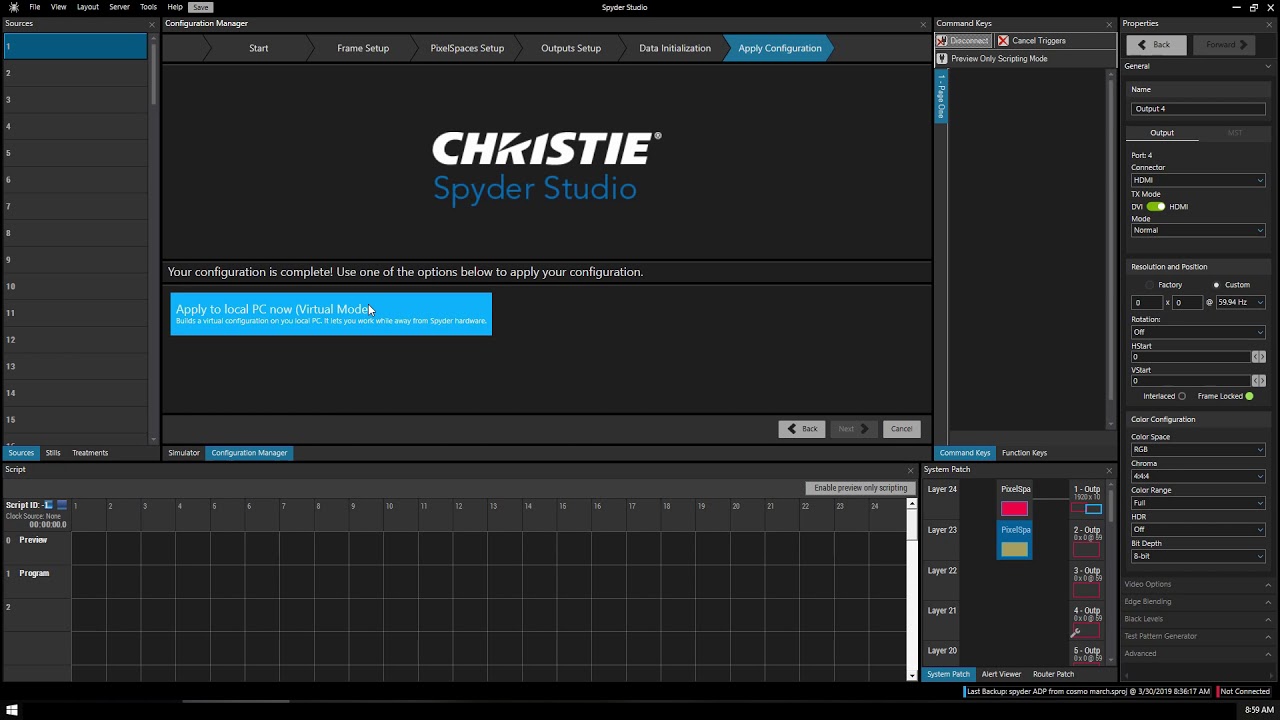Screen dimensions: 1280x720
Task: Expand the Test Pattern Generator section
Action: click(1198, 636)
